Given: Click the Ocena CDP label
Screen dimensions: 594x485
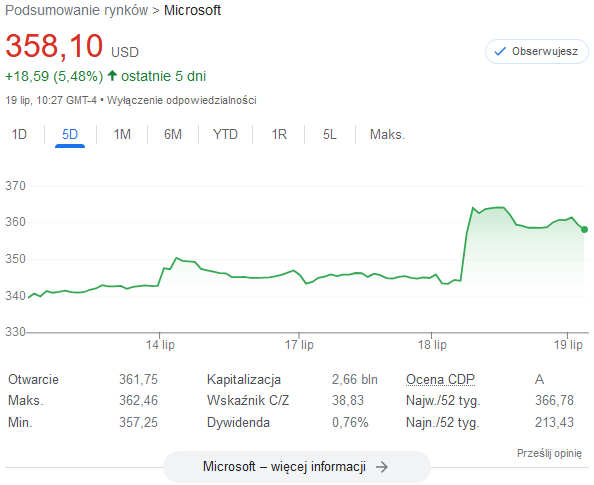Looking at the screenshot, I should coord(440,379).
